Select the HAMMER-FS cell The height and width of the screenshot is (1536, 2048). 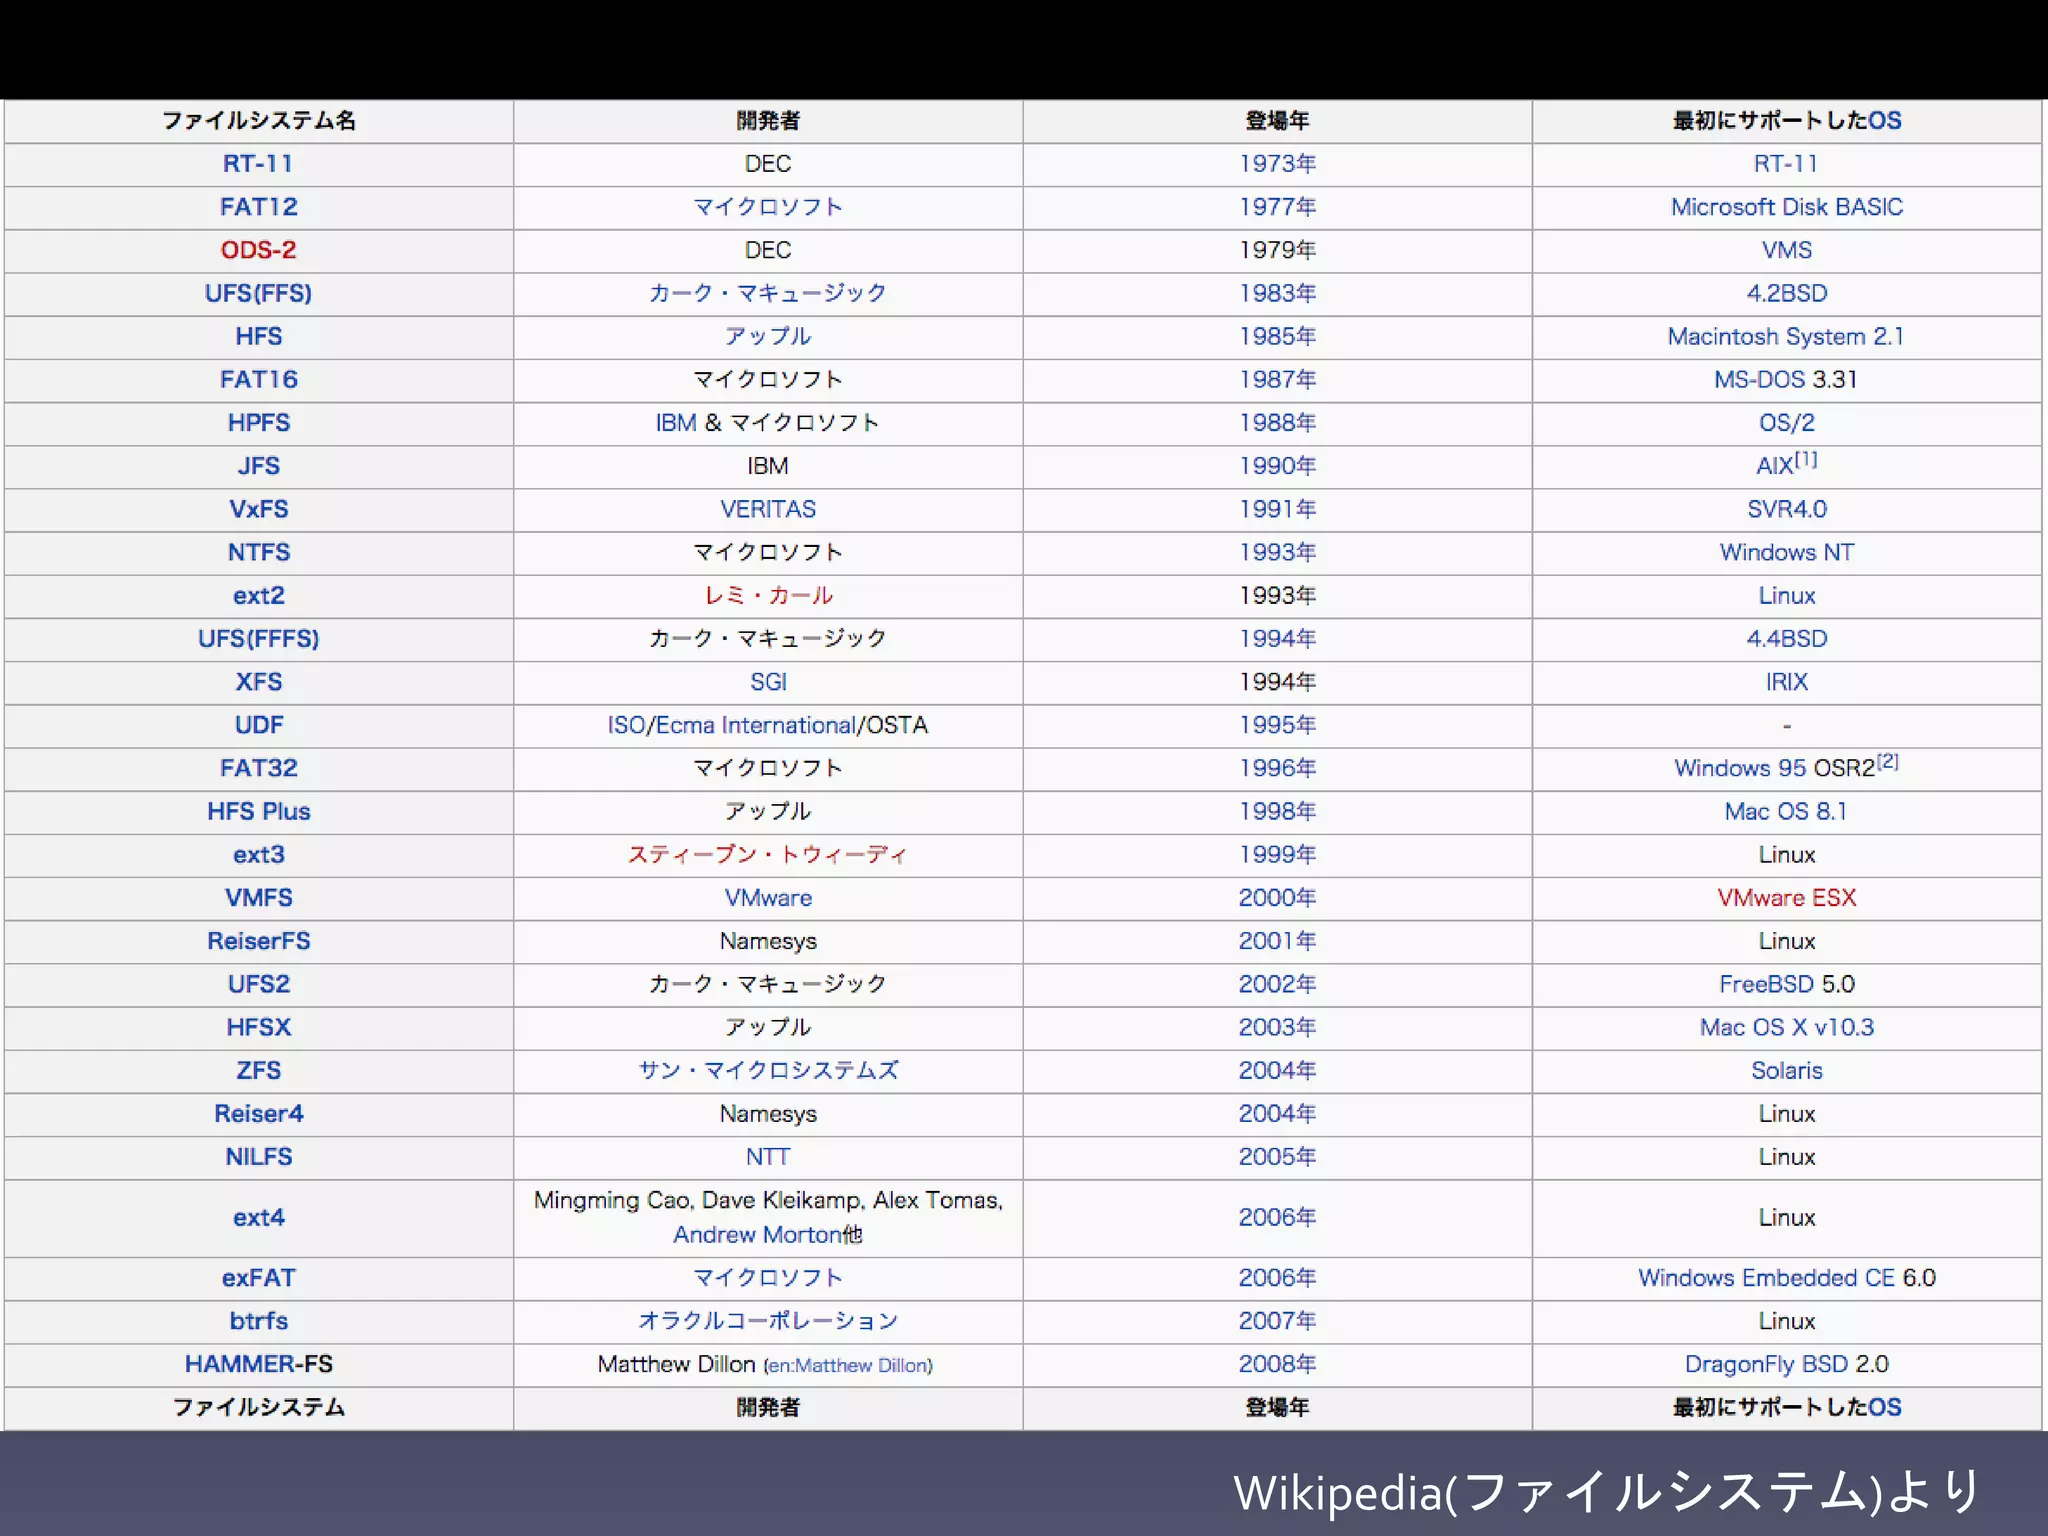(258, 1364)
